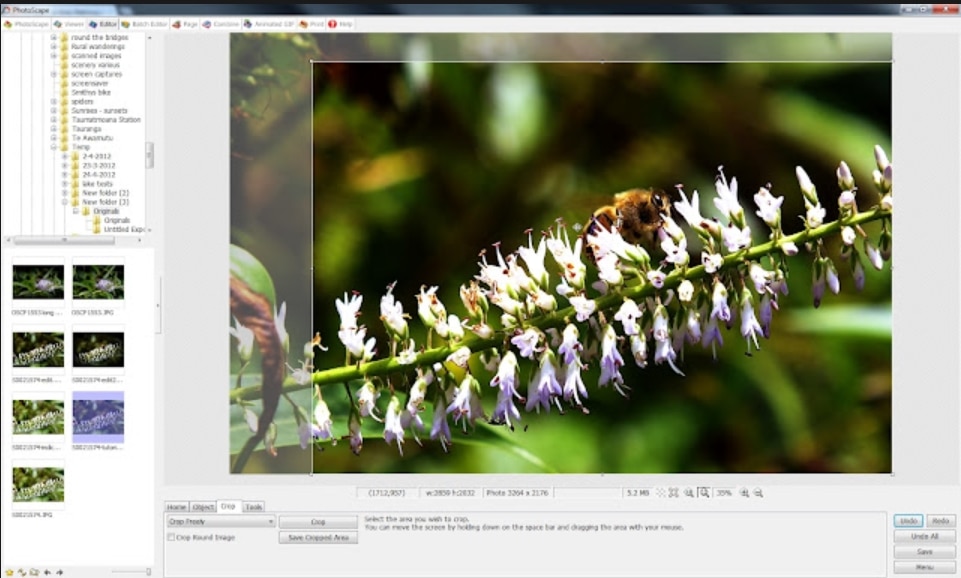Select the blue highlighted flower thumbnail
The width and height of the screenshot is (961, 578).
[x=98, y=417]
